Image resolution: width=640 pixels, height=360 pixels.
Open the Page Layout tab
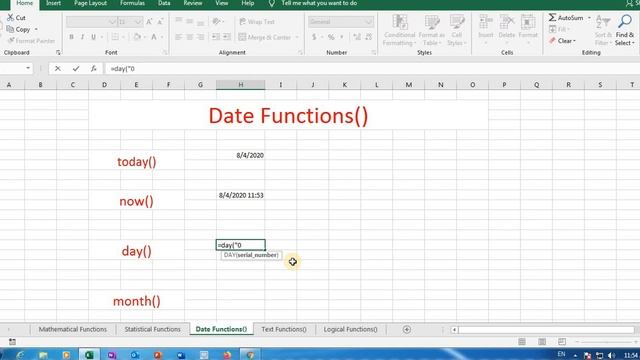coord(90,3)
